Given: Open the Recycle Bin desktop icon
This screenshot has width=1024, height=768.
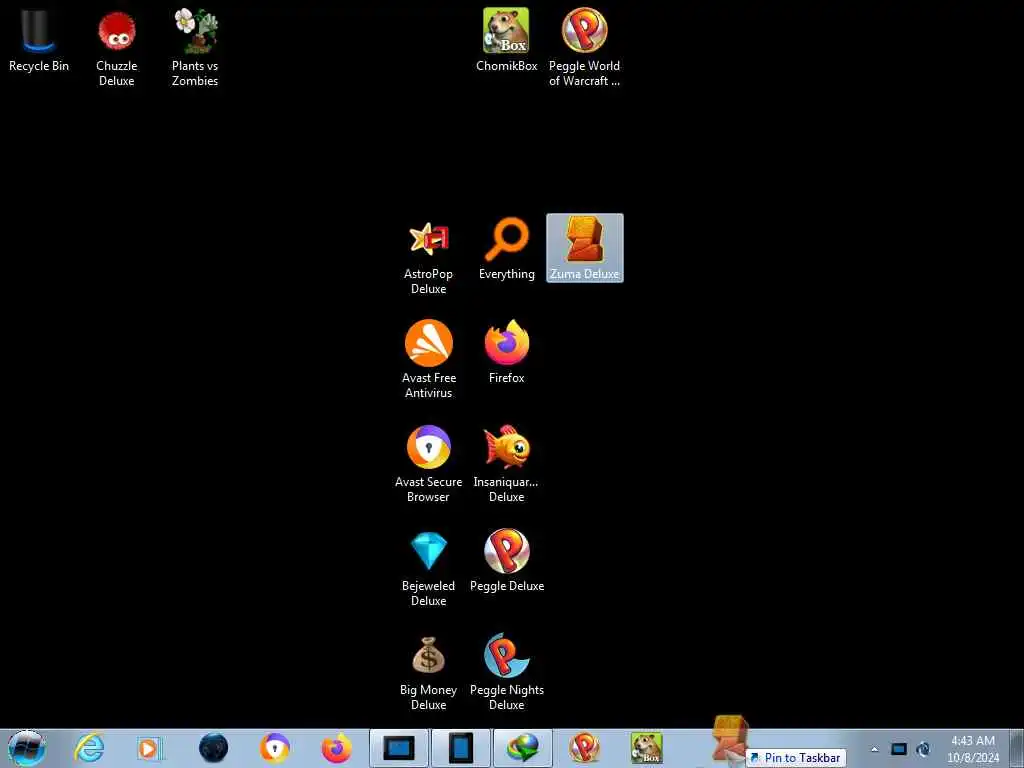Looking at the screenshot, I should pos(39,40).
